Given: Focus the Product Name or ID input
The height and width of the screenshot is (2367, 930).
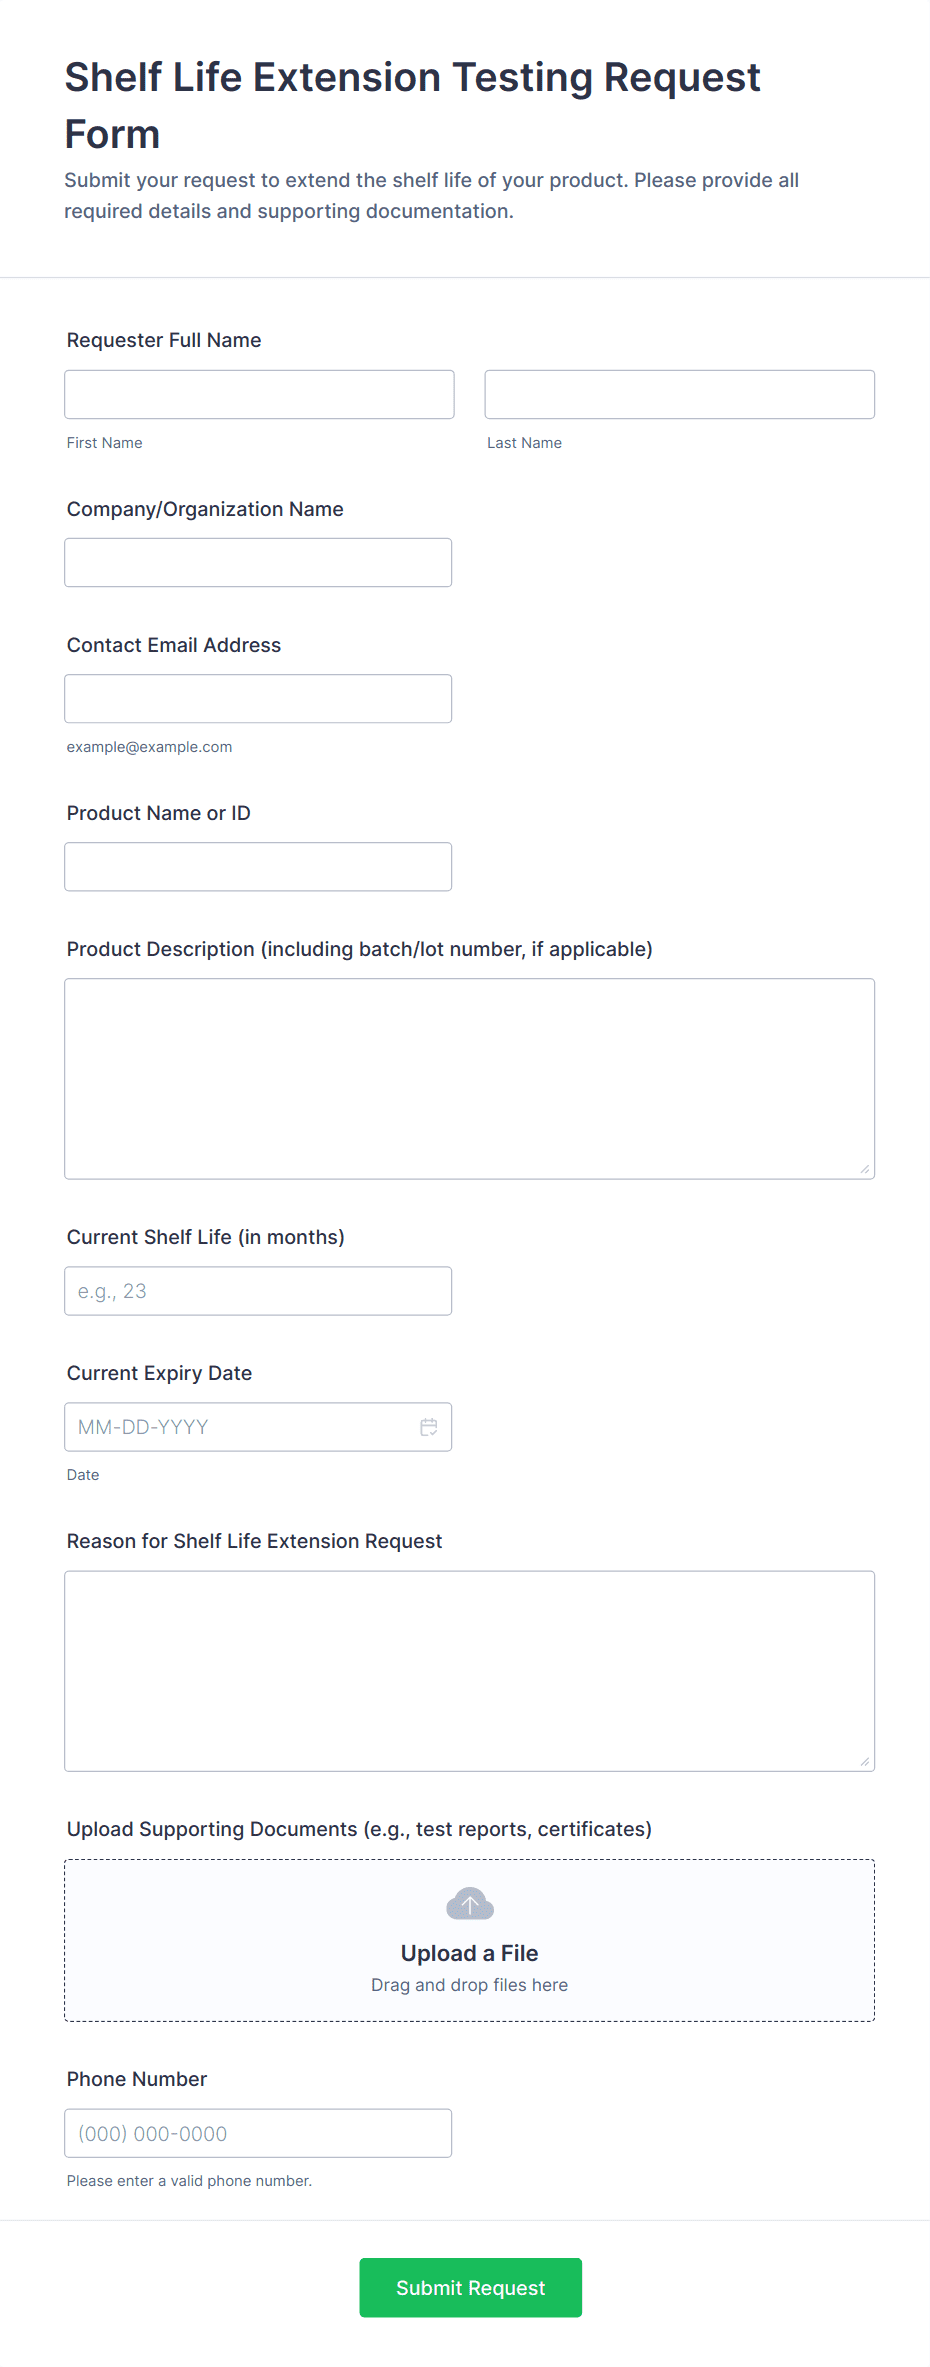Looking at the screenshot, I should coord(258,867).
